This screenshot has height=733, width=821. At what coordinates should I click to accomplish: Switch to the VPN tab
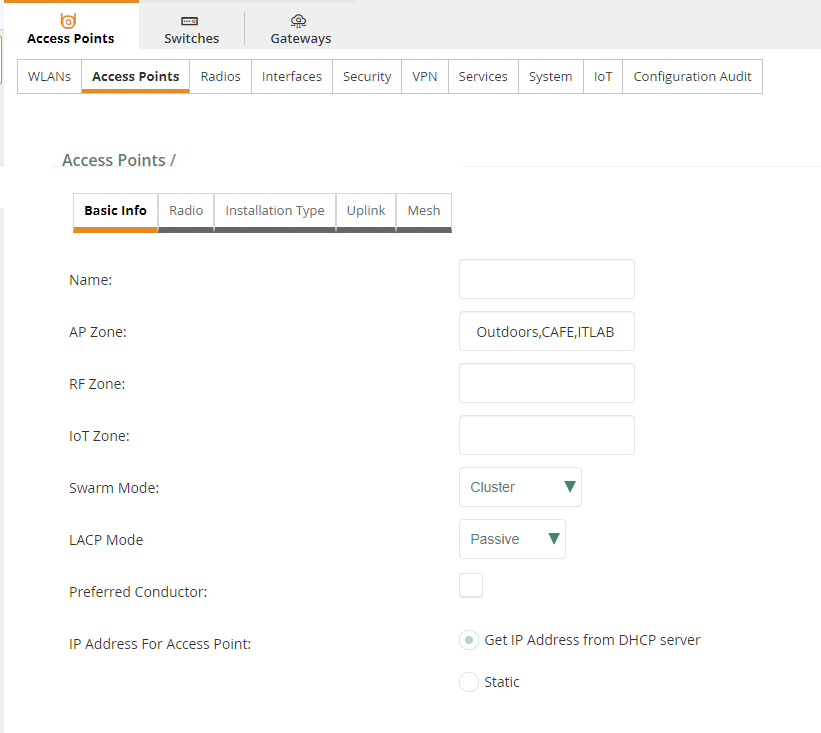click(x=425, y=76)
